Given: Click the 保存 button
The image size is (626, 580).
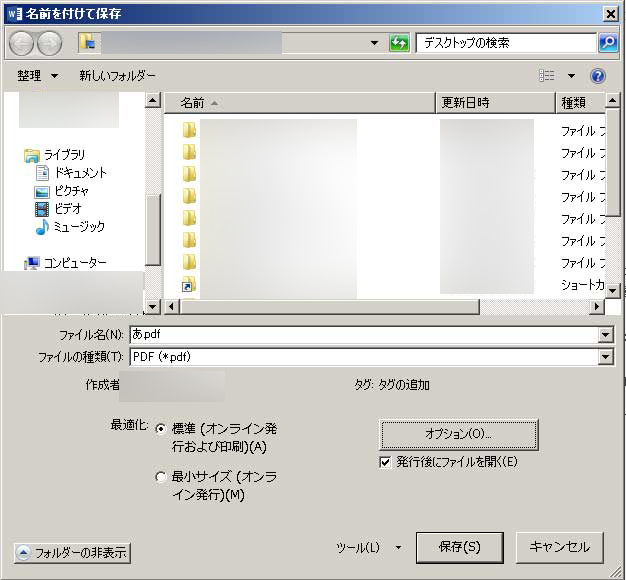Looking at the screenshot, I should [459, 547].
